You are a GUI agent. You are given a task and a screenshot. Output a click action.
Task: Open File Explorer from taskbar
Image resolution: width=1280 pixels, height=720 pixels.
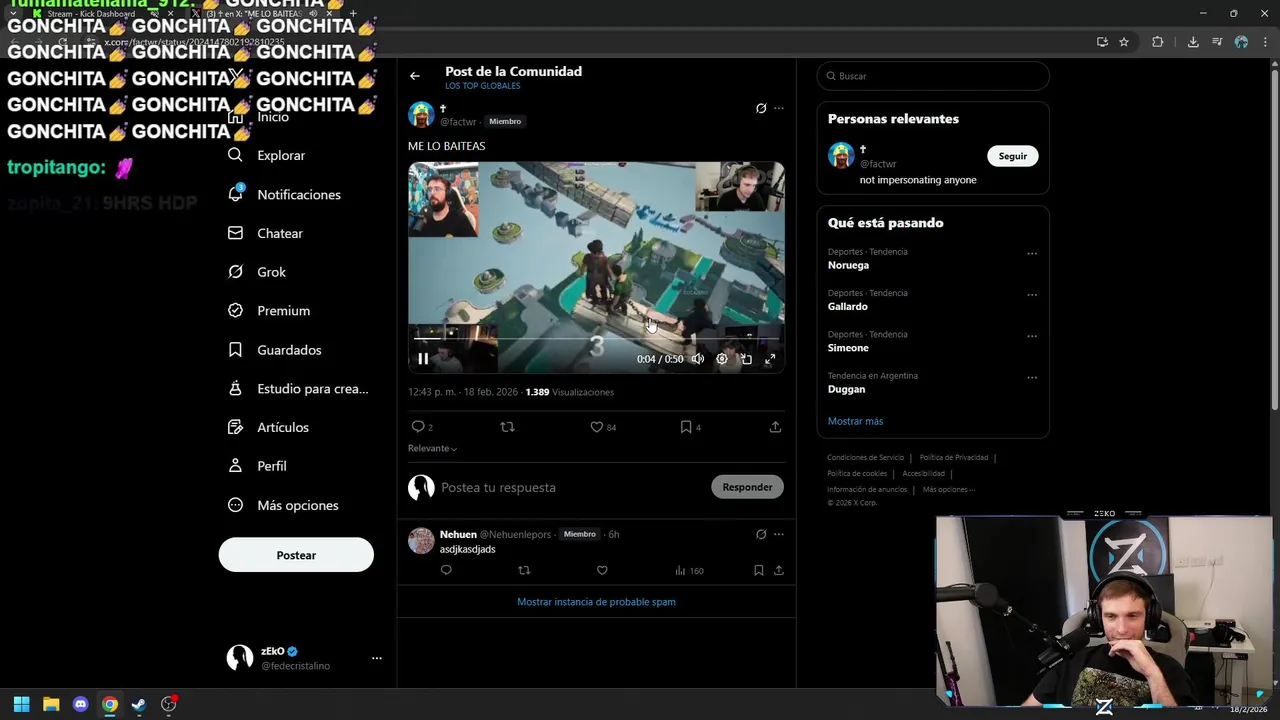pyautogui.click(x=51, y=704)
